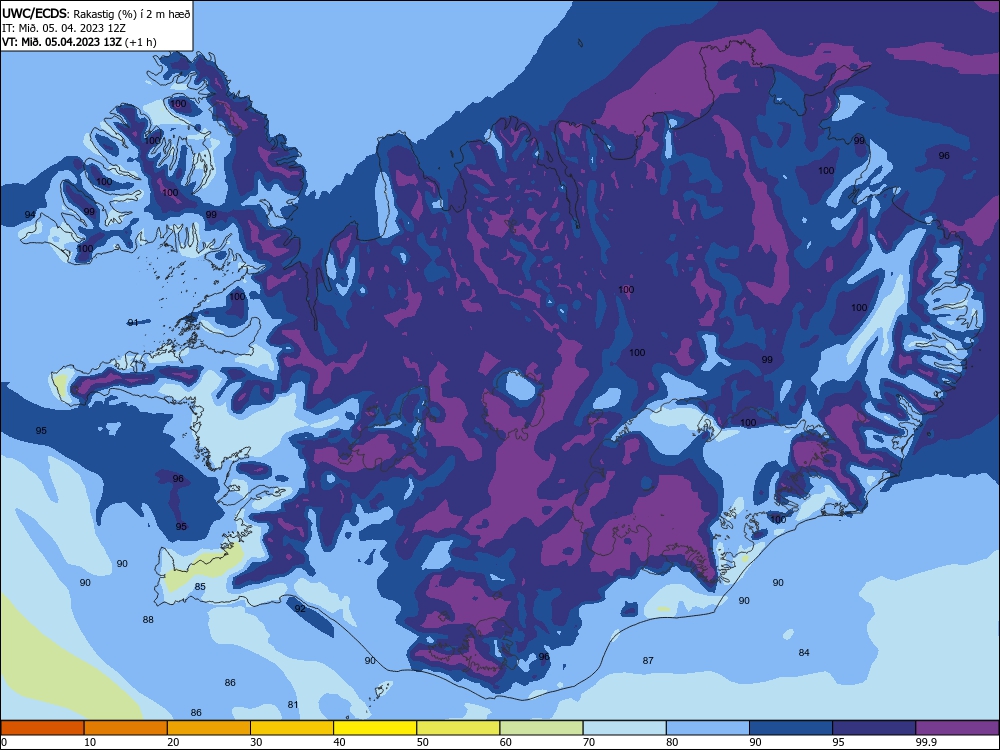Click the legend tick label '99.9'
The width and height of the screenshot is (1000, 750).
[x=926, y=742]
